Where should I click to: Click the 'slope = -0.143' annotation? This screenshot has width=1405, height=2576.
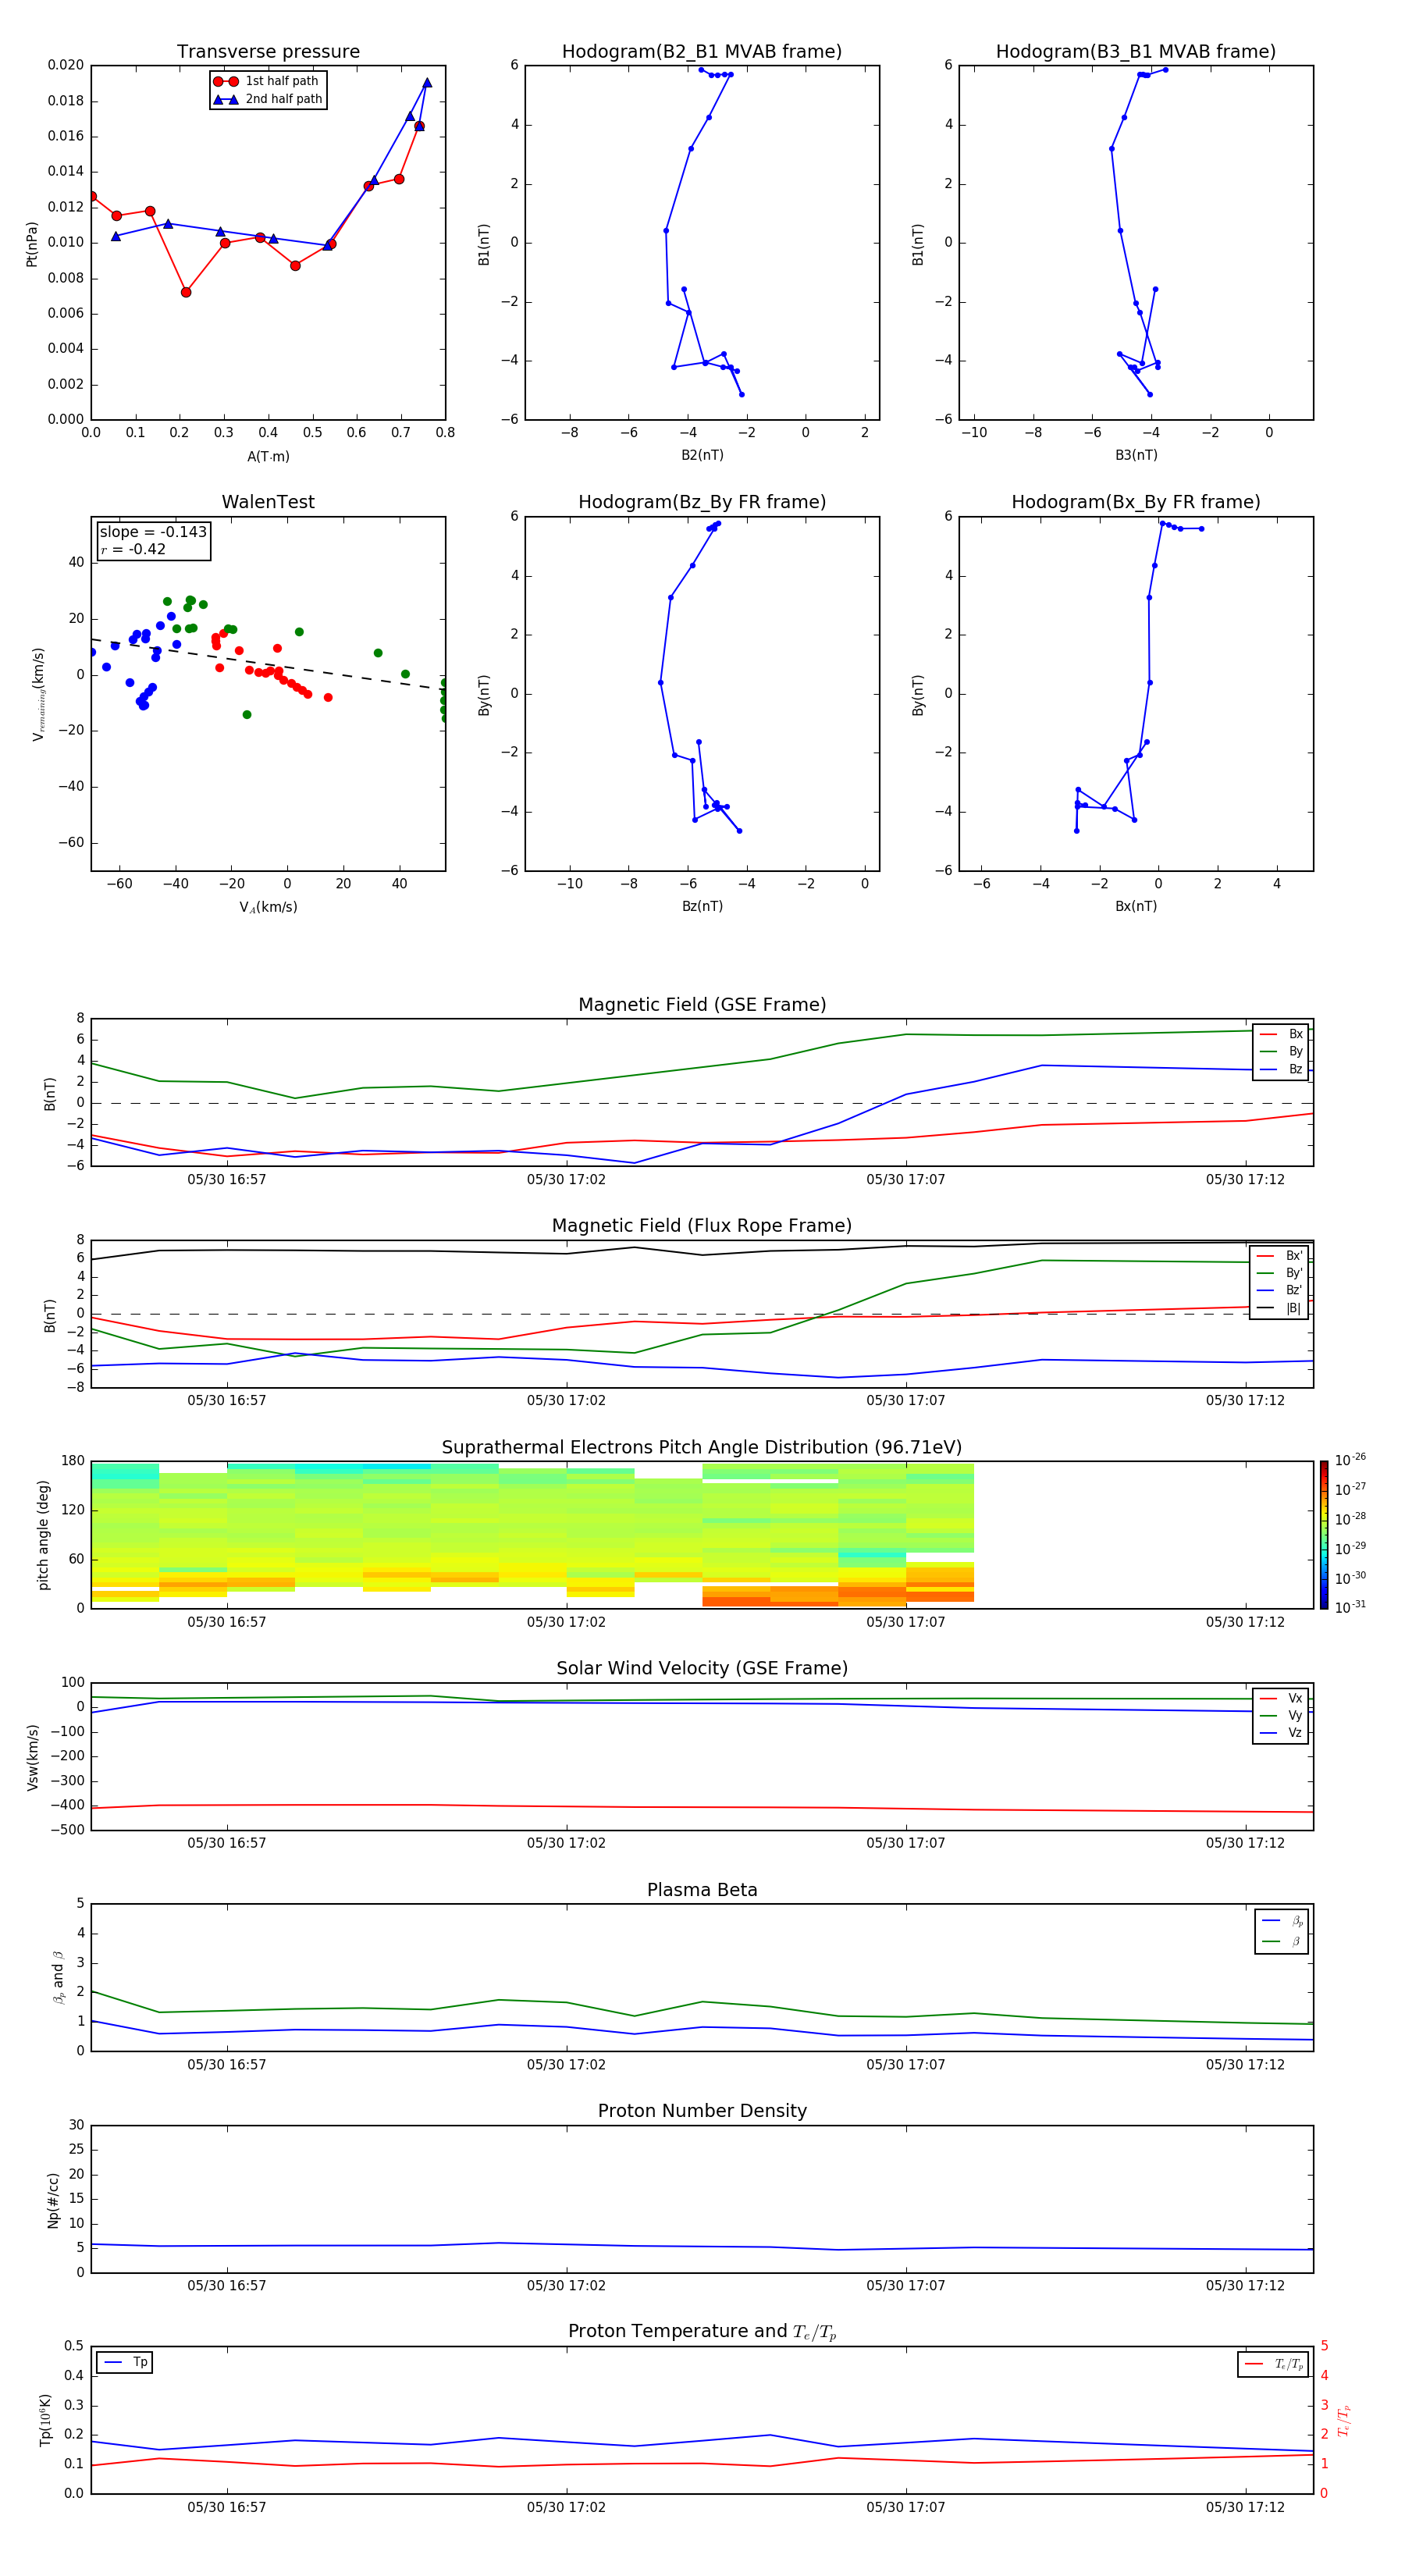coord(153,532)
